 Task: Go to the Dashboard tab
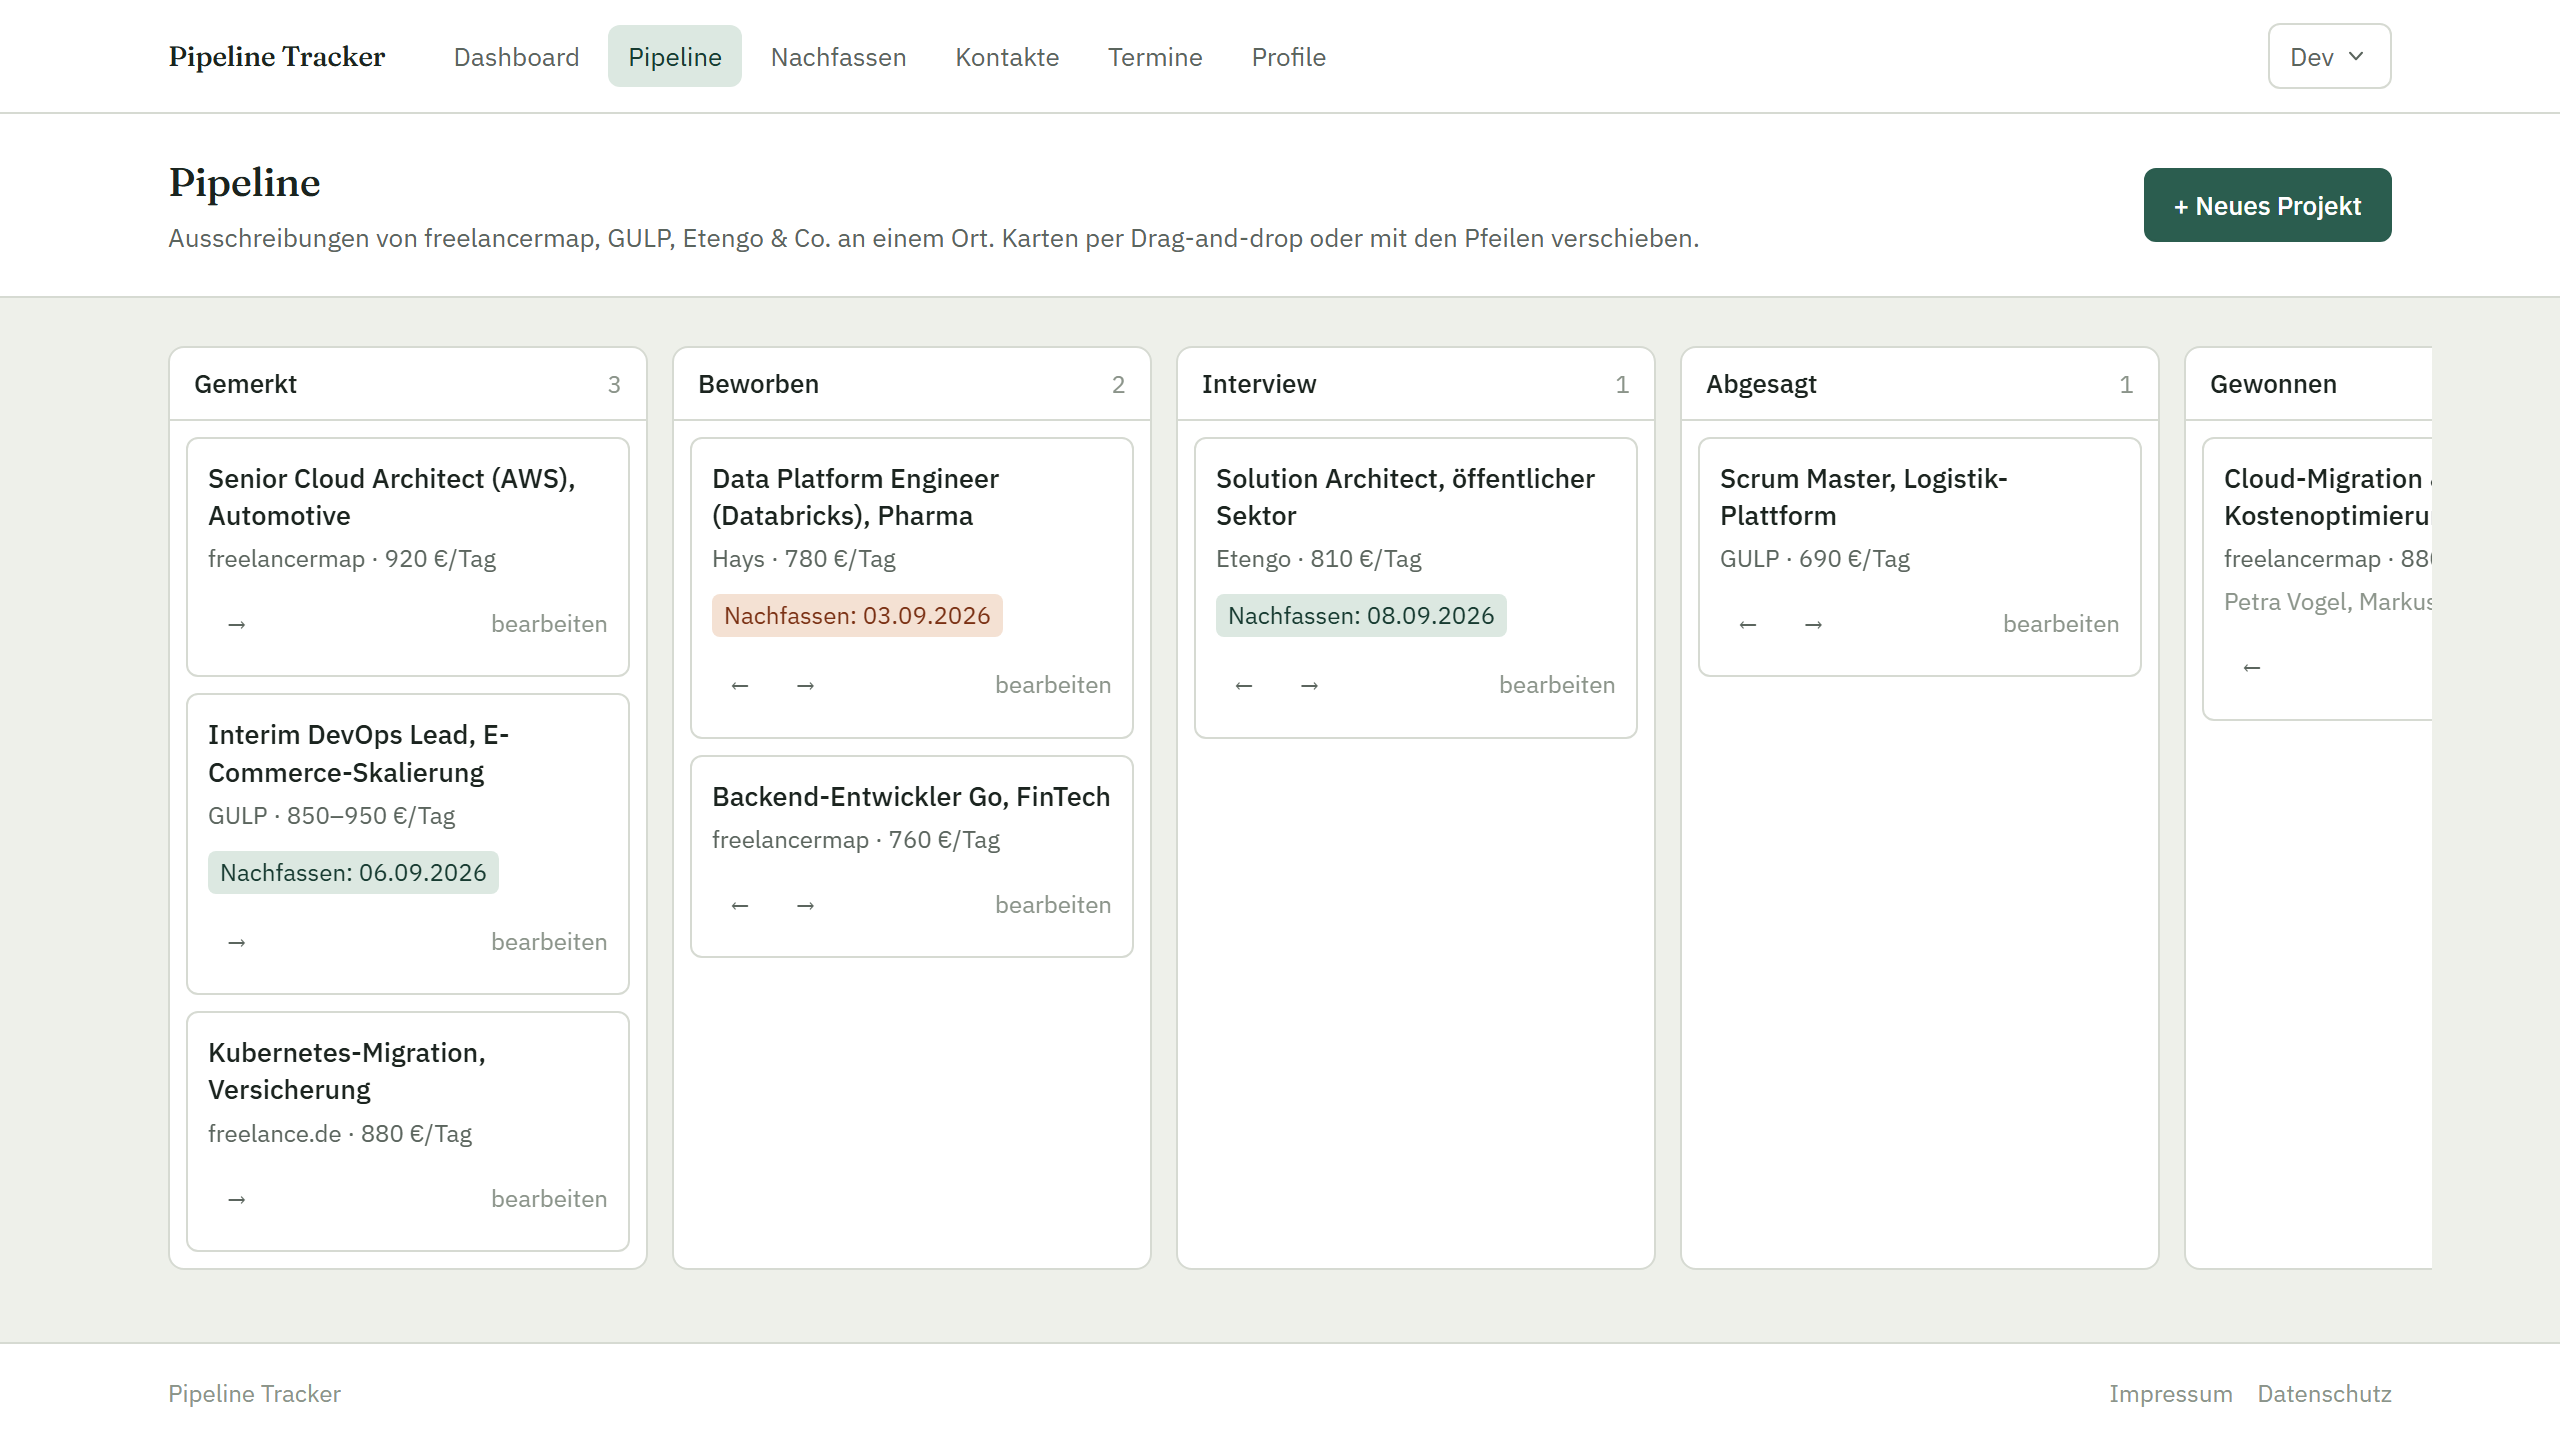(x=516, y=57)
